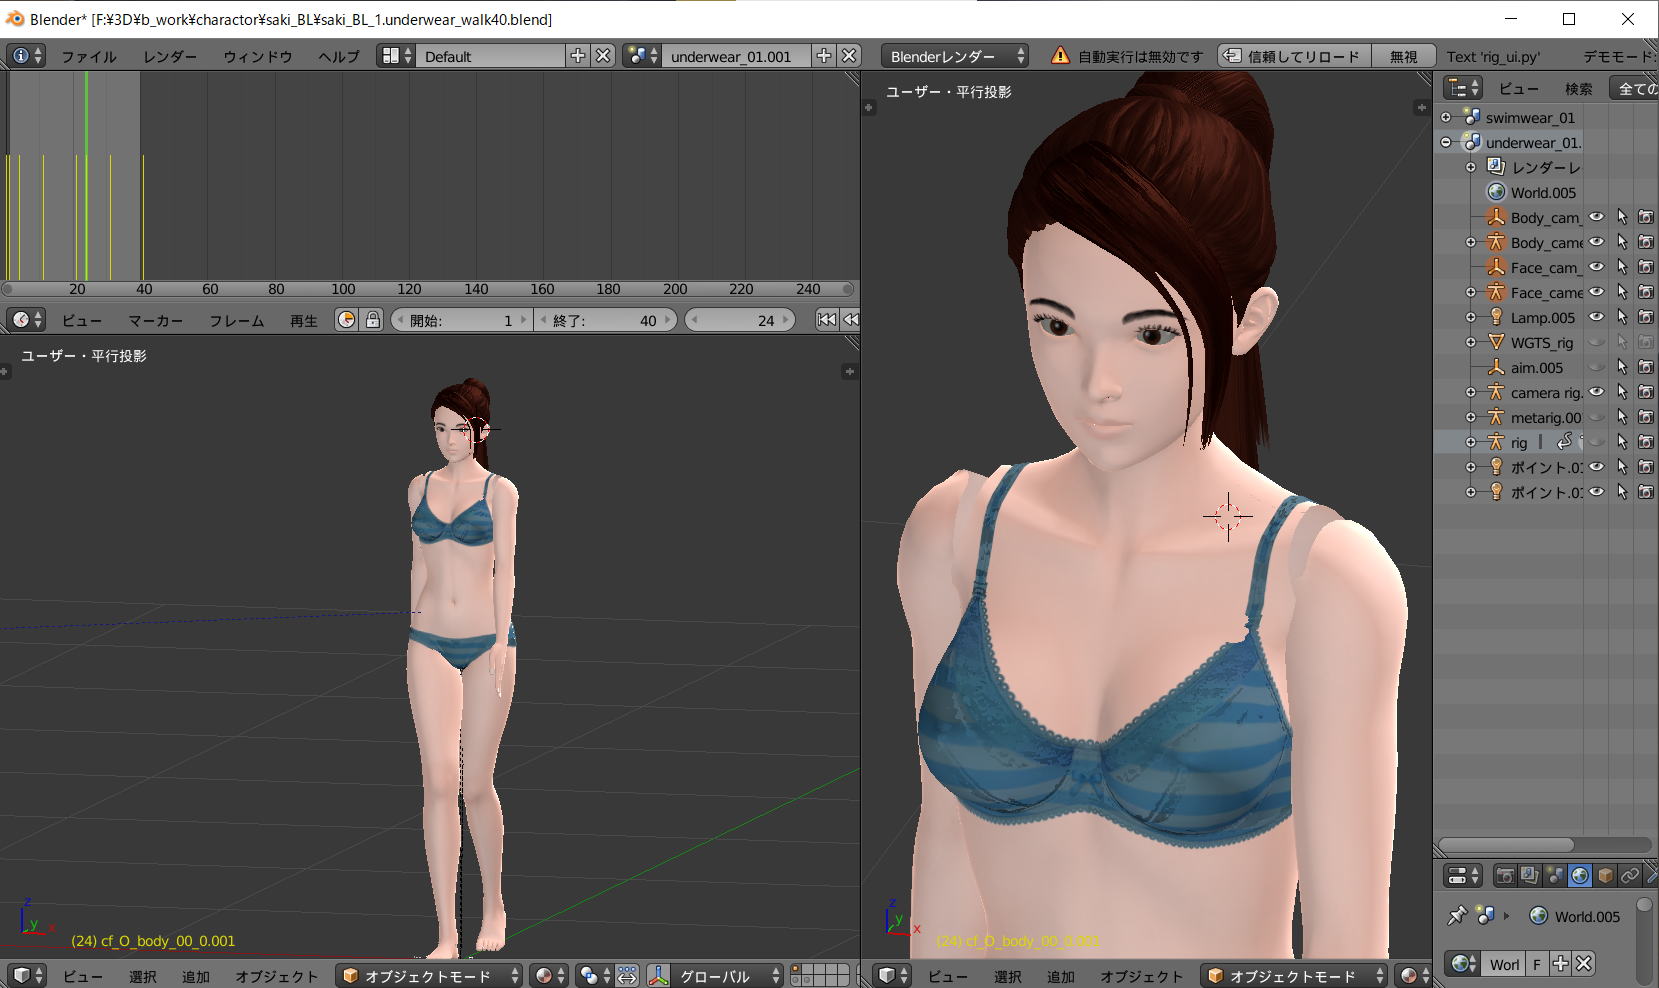Collapse the underwear_01 scene tree

(x=1446, y=142)
